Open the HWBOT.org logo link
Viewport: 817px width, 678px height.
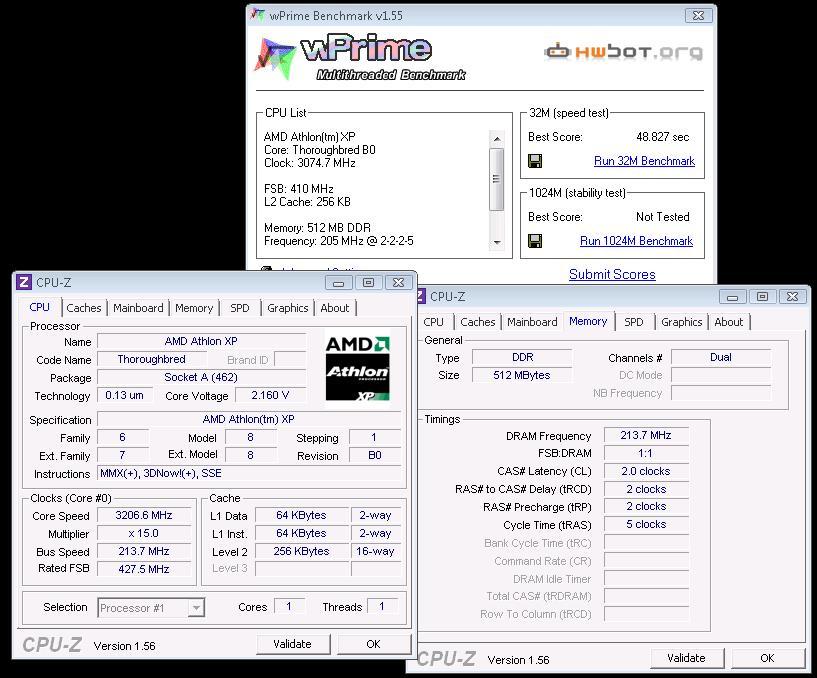(x=623, y=52)
